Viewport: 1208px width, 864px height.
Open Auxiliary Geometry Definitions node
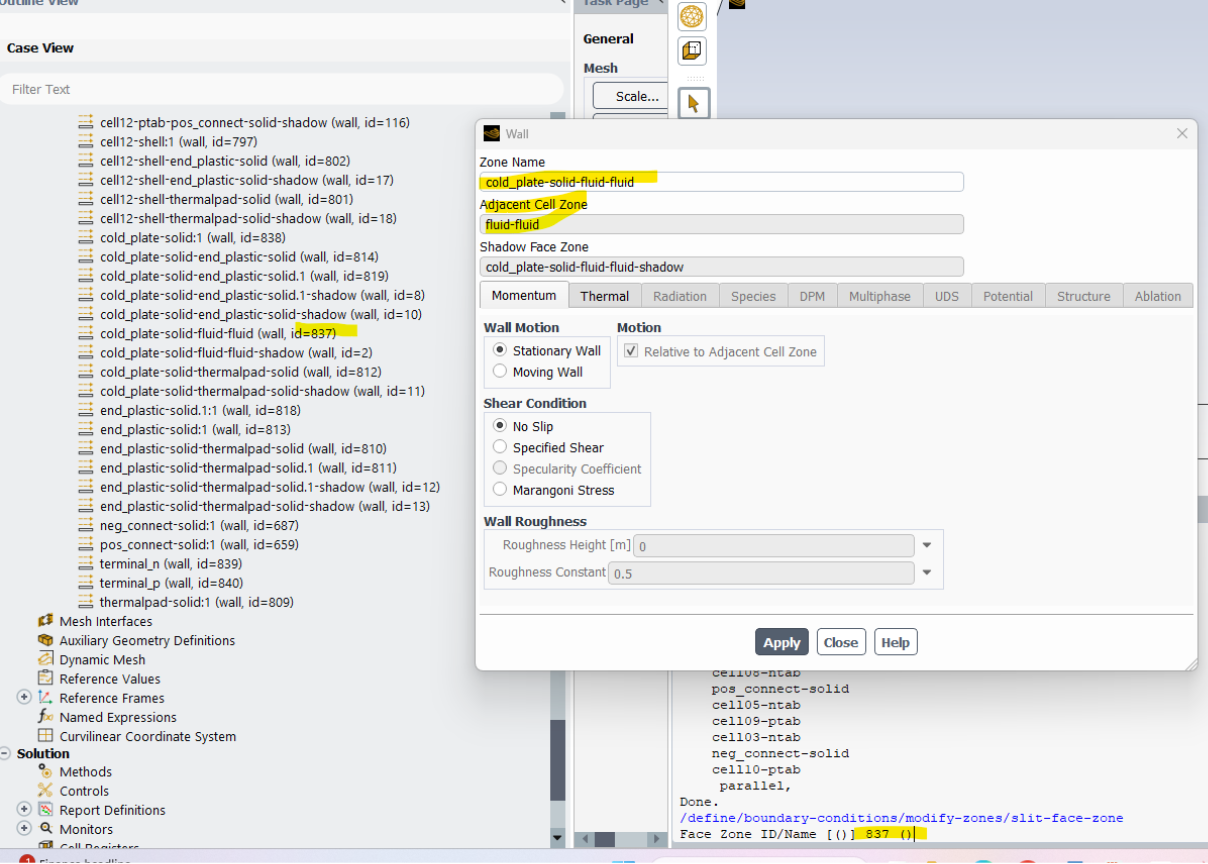click(147, 640)
